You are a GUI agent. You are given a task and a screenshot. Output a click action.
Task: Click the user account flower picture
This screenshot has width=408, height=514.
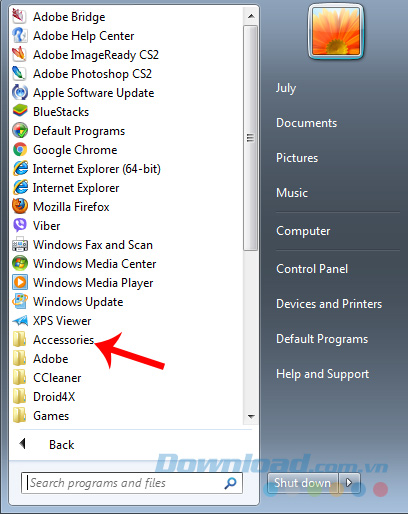[x=336, y=32]
